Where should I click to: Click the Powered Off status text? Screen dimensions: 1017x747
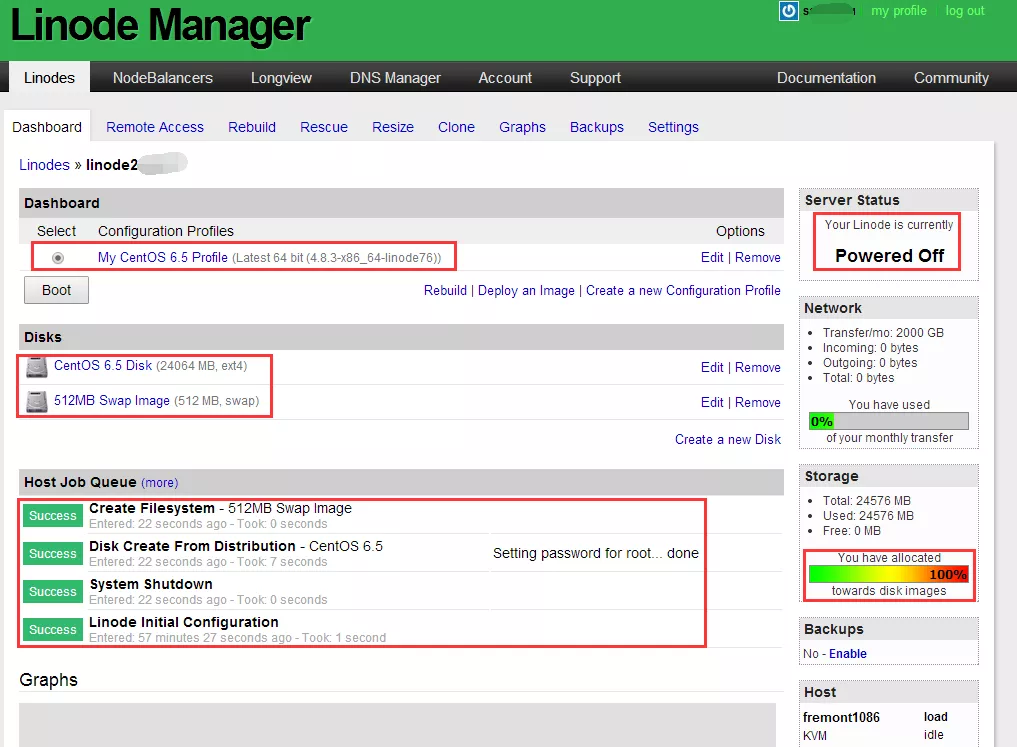[x=889, y=256]
